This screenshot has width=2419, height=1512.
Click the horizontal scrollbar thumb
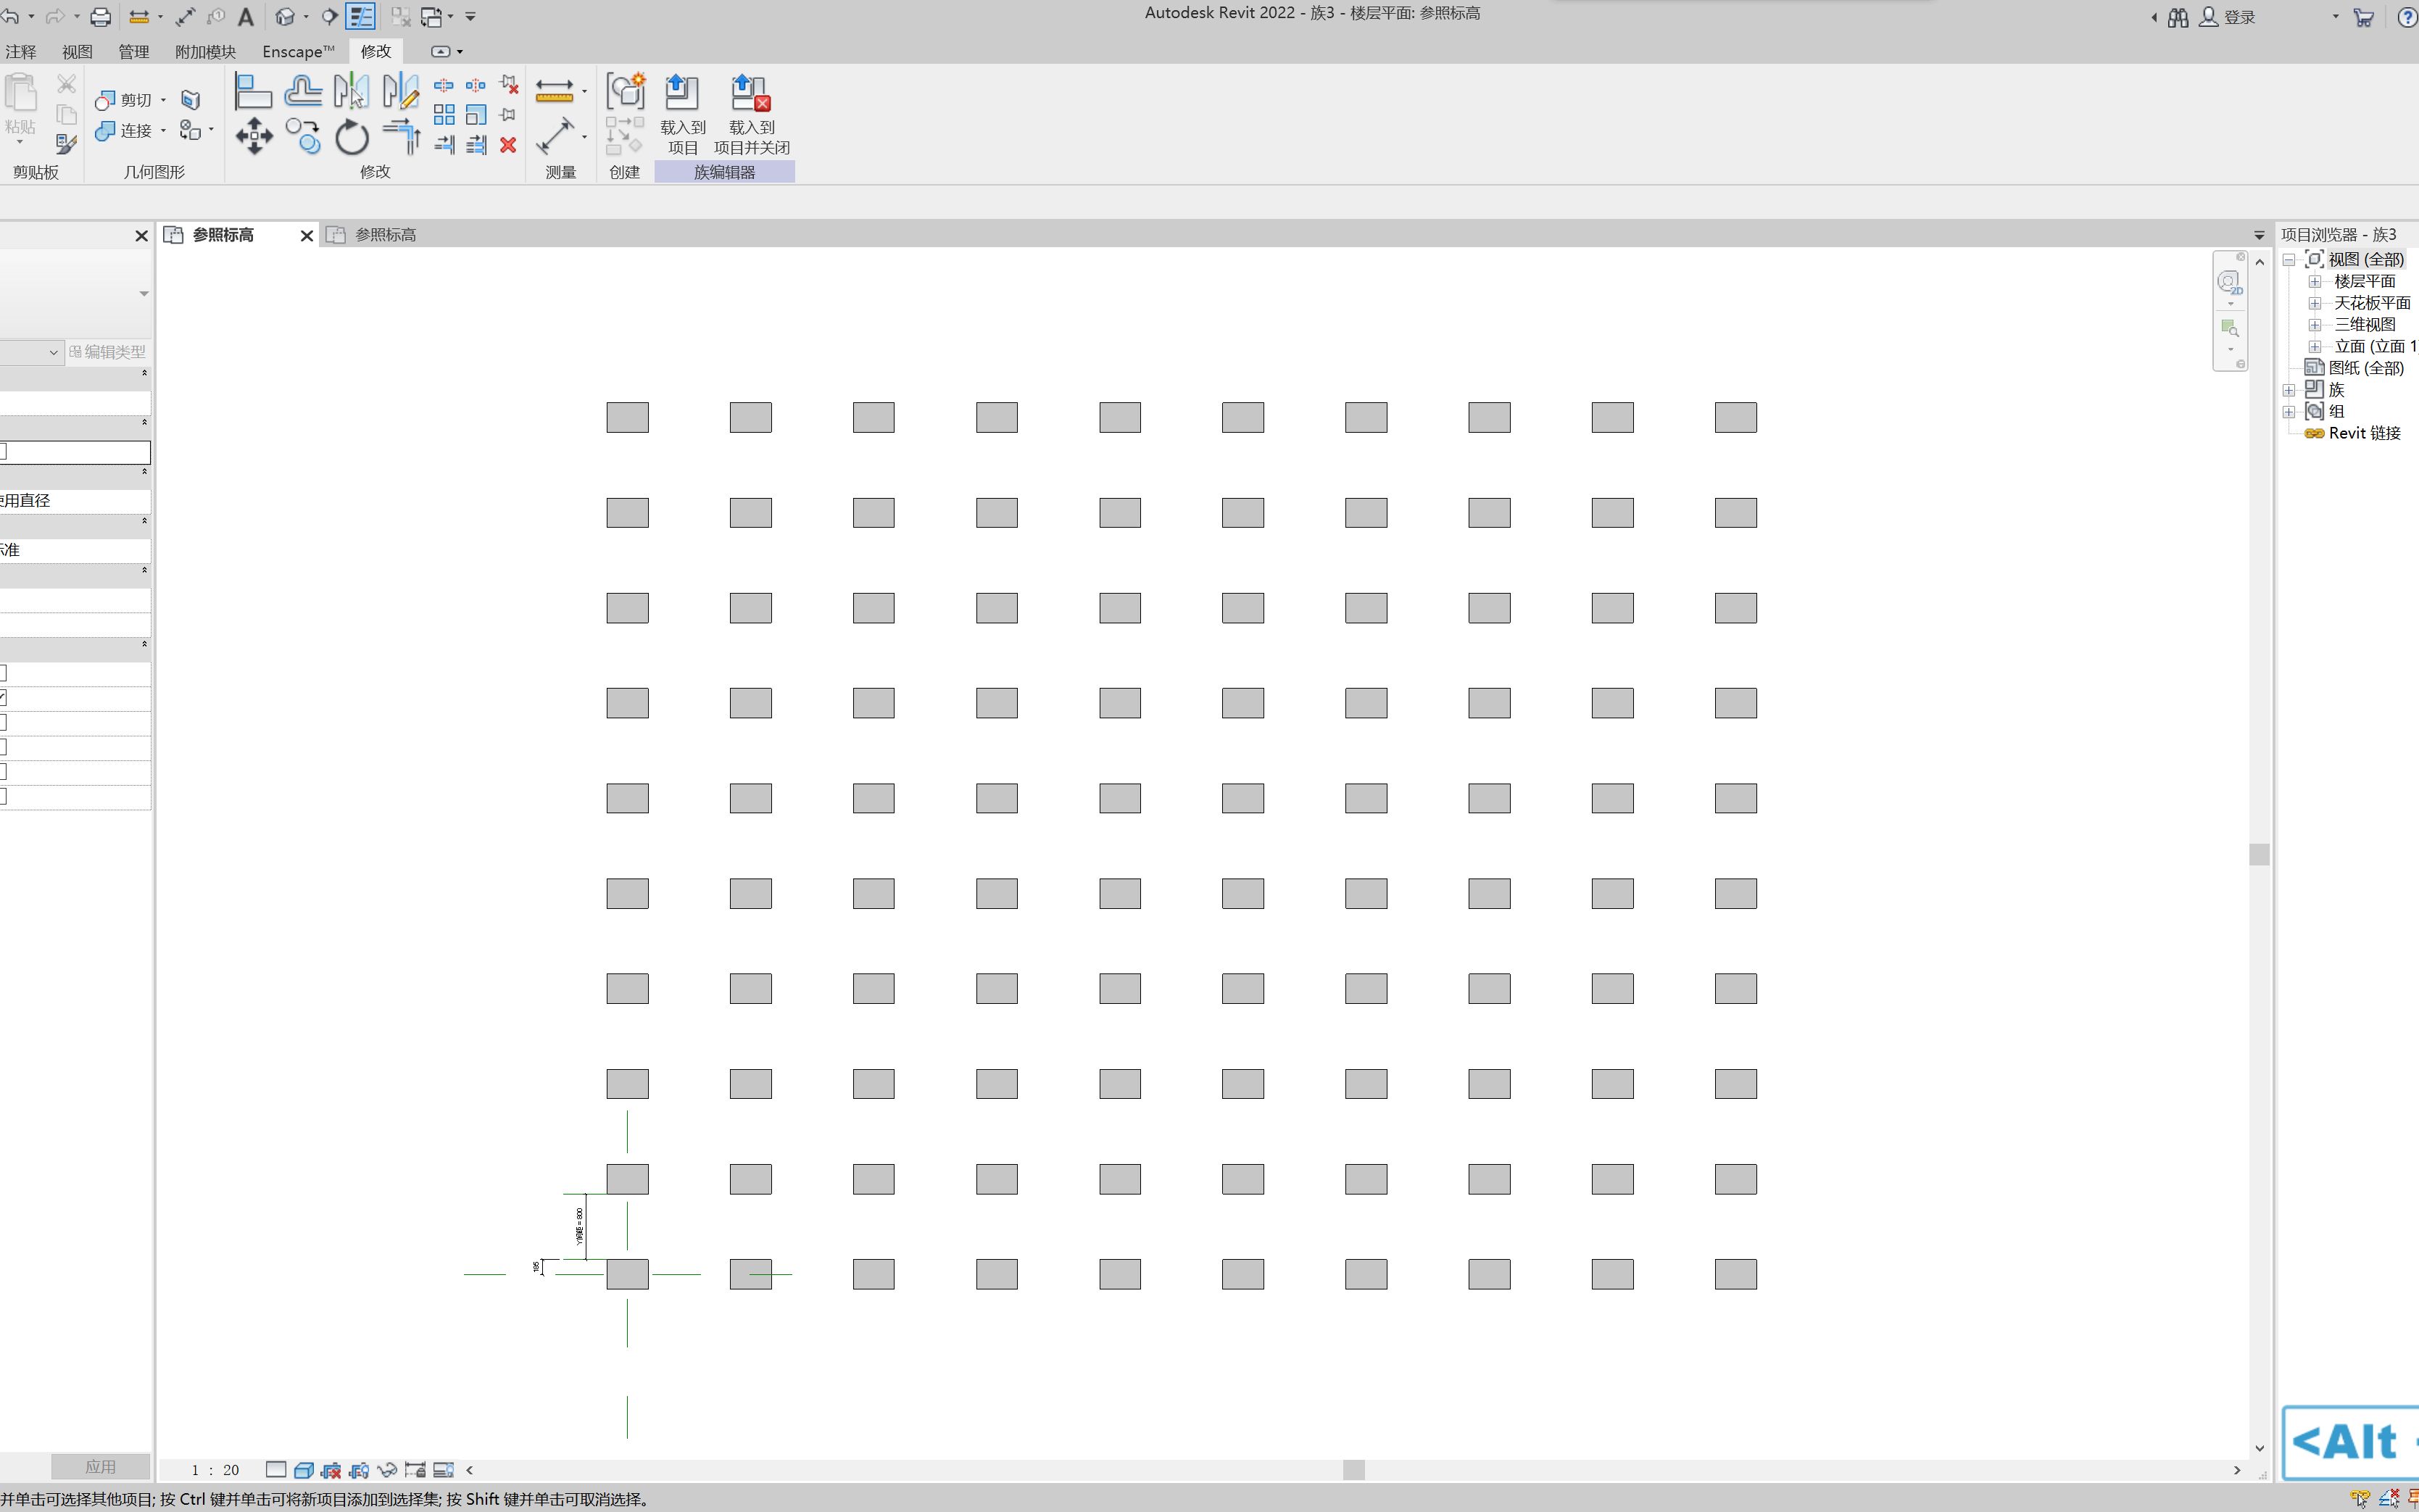click(1353, 1470)
